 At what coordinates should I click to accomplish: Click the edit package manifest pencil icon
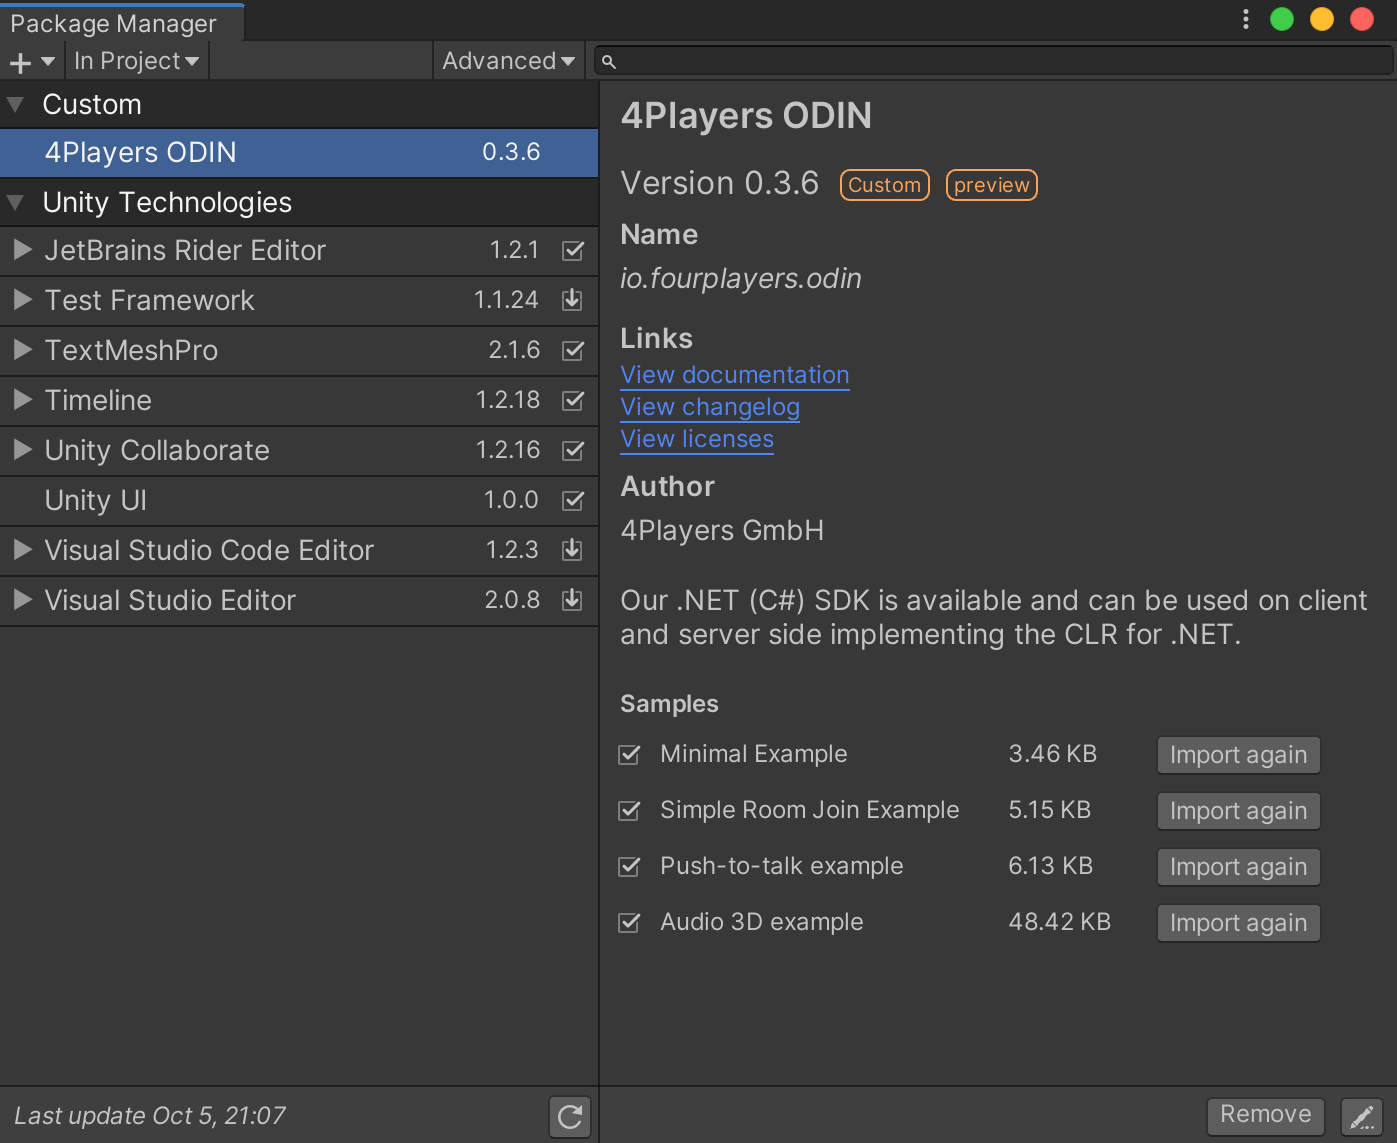pyautogui.click(x=1361, y=1117)
